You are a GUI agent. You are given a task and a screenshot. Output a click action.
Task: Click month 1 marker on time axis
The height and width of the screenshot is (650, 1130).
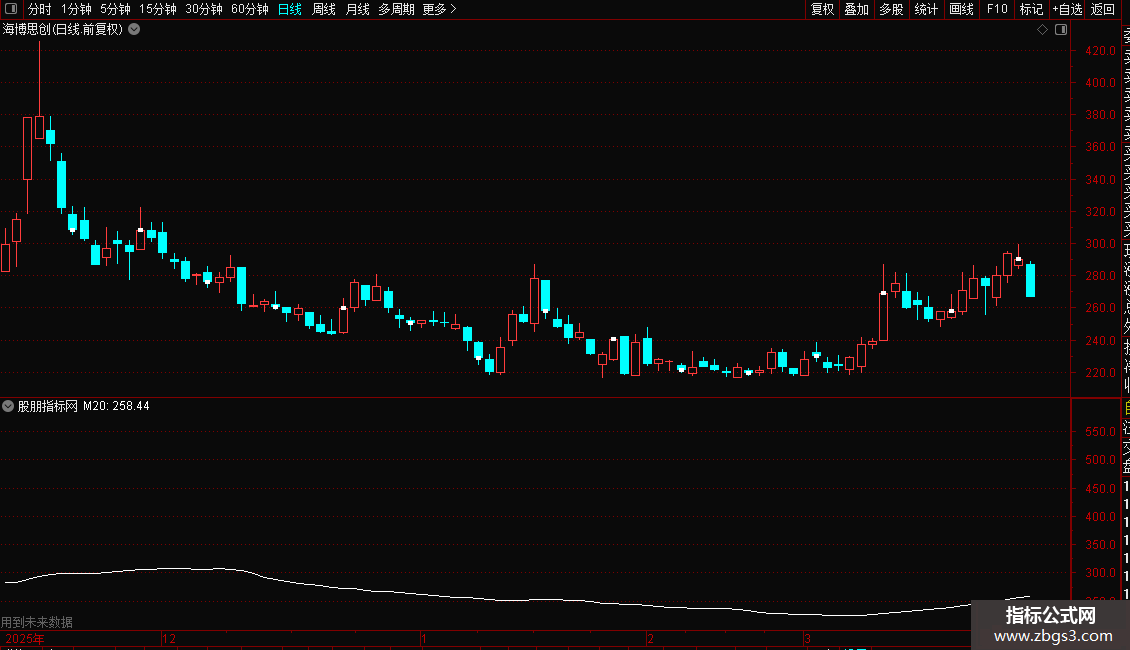[x=424, y=638]
